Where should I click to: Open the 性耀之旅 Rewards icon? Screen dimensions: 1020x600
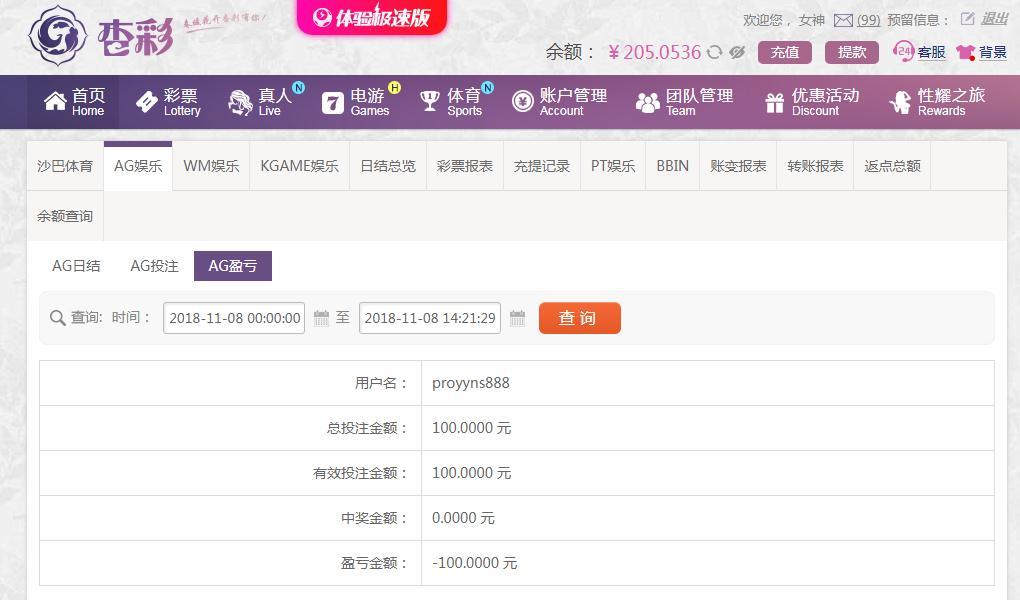pos(900,102)
